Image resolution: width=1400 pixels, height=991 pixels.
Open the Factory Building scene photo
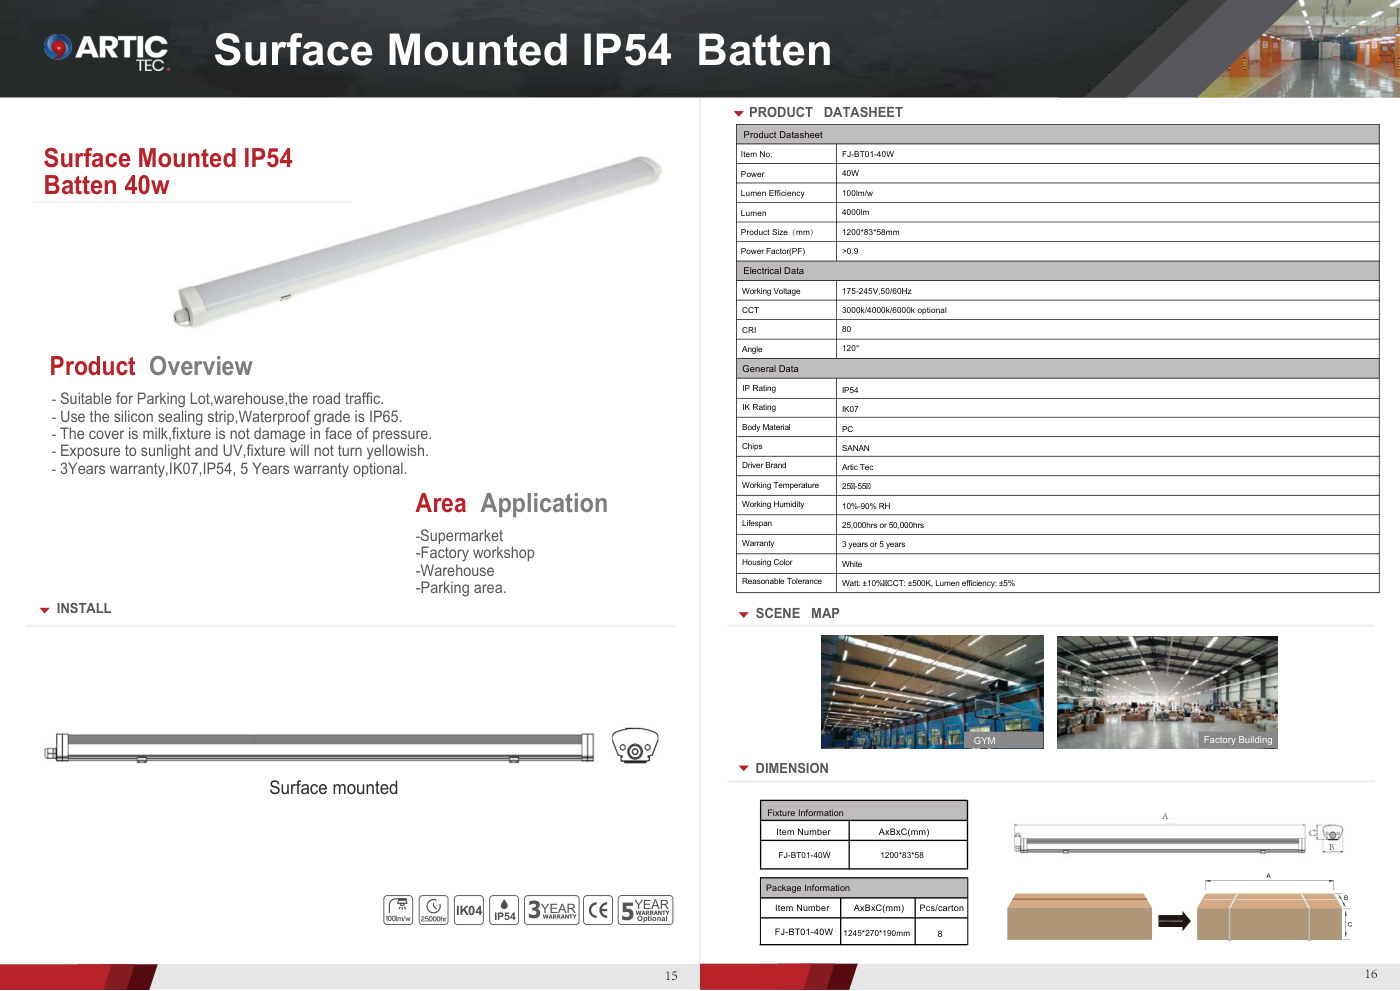coord(1167,692)
